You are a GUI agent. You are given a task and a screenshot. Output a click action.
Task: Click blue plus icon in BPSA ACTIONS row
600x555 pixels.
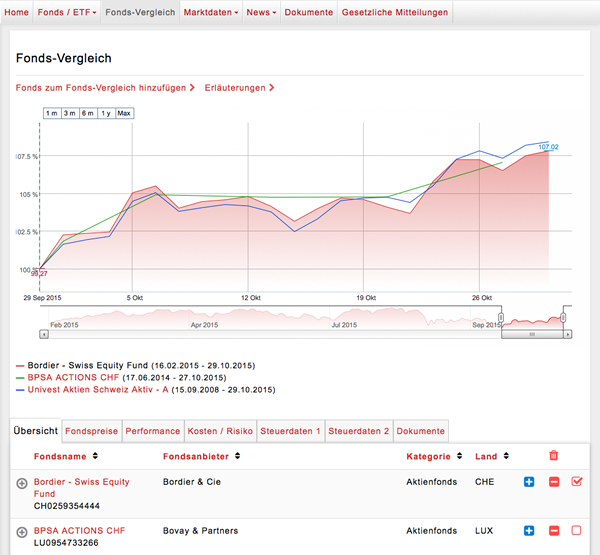click(x=529, y=530)
